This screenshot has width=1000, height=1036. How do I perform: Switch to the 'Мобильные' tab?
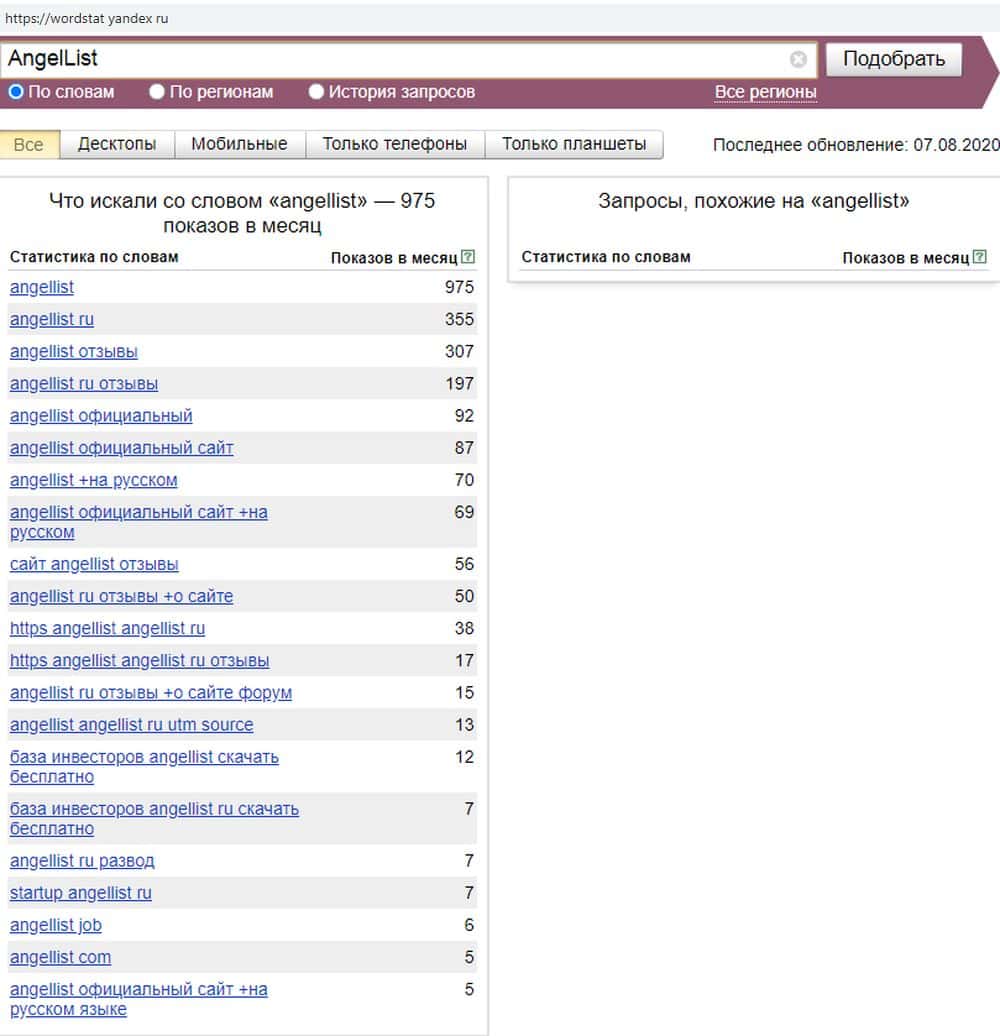tap(240, 144)
